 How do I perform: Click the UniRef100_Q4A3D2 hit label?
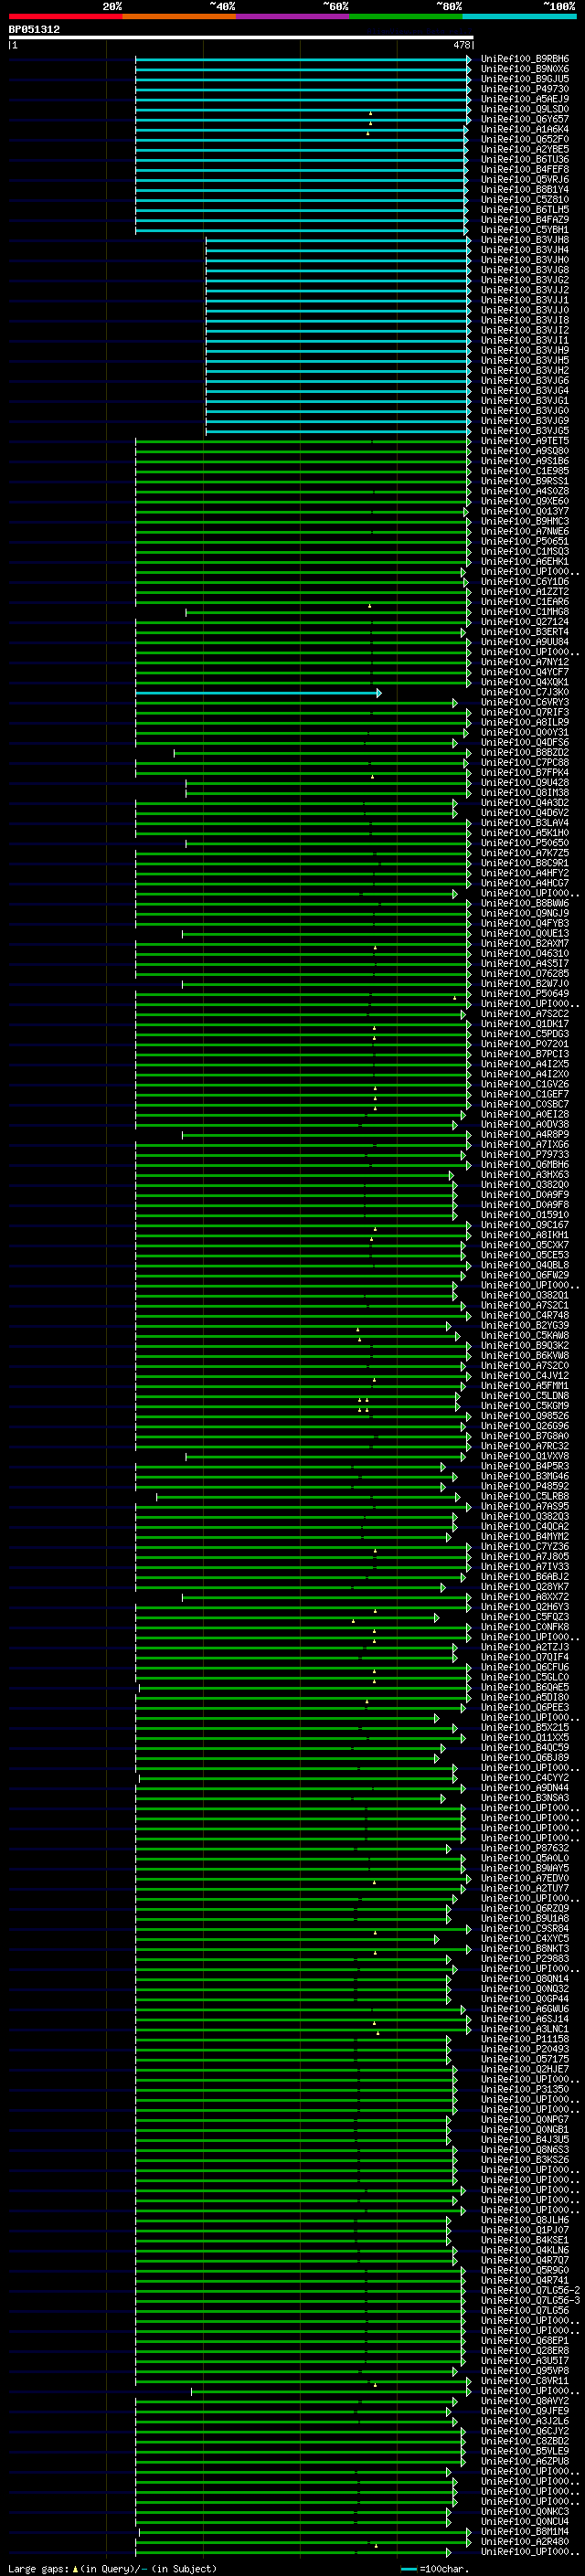(x=525, y=803)
